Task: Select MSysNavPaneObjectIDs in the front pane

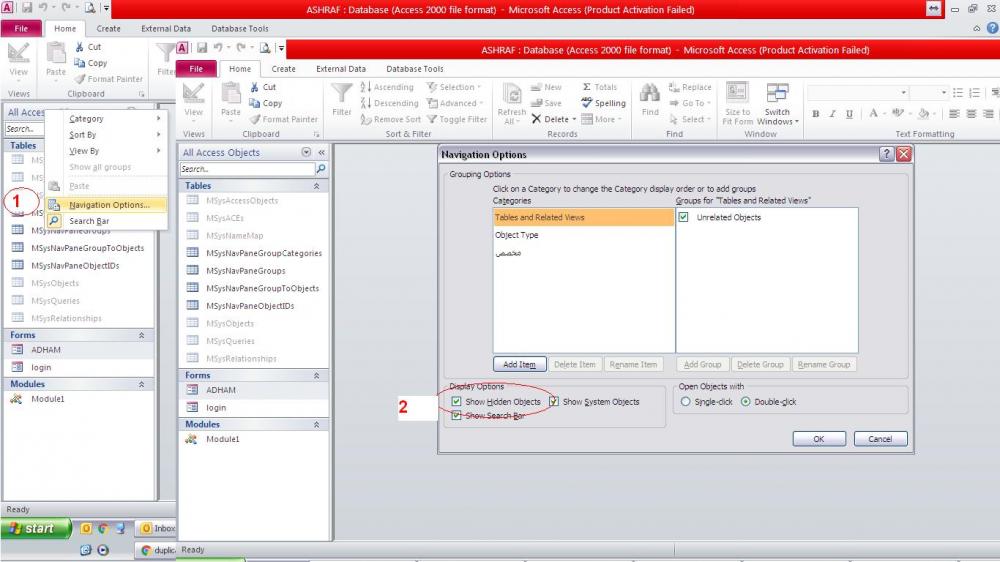Action: tap(254, 306)
